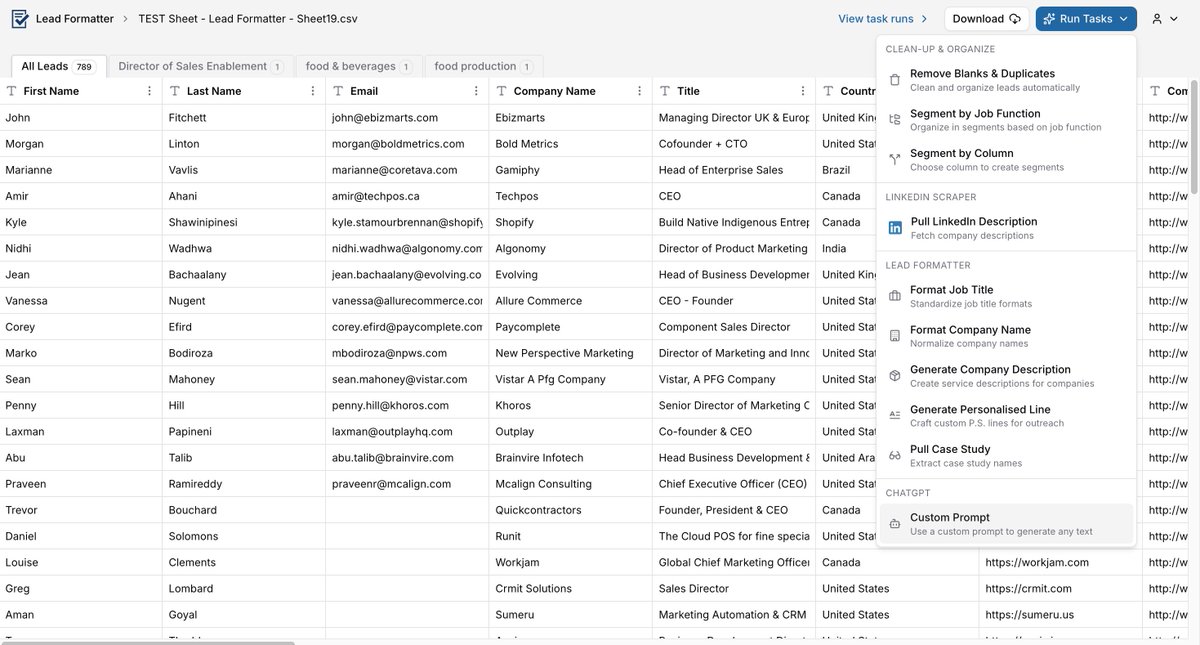Choose Segment by Column task
1200x645 pixels.
click(x=1006, y=160)
